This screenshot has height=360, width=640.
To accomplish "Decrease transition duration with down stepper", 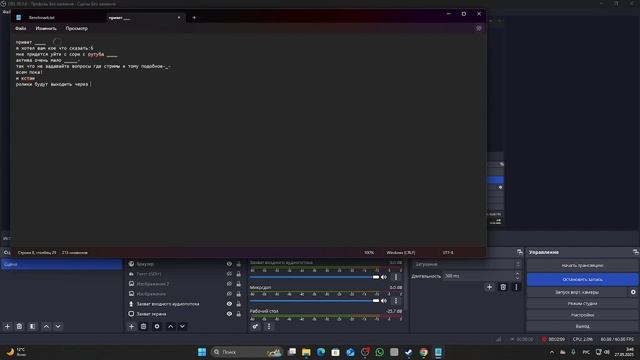I will [x=518, y=278].
